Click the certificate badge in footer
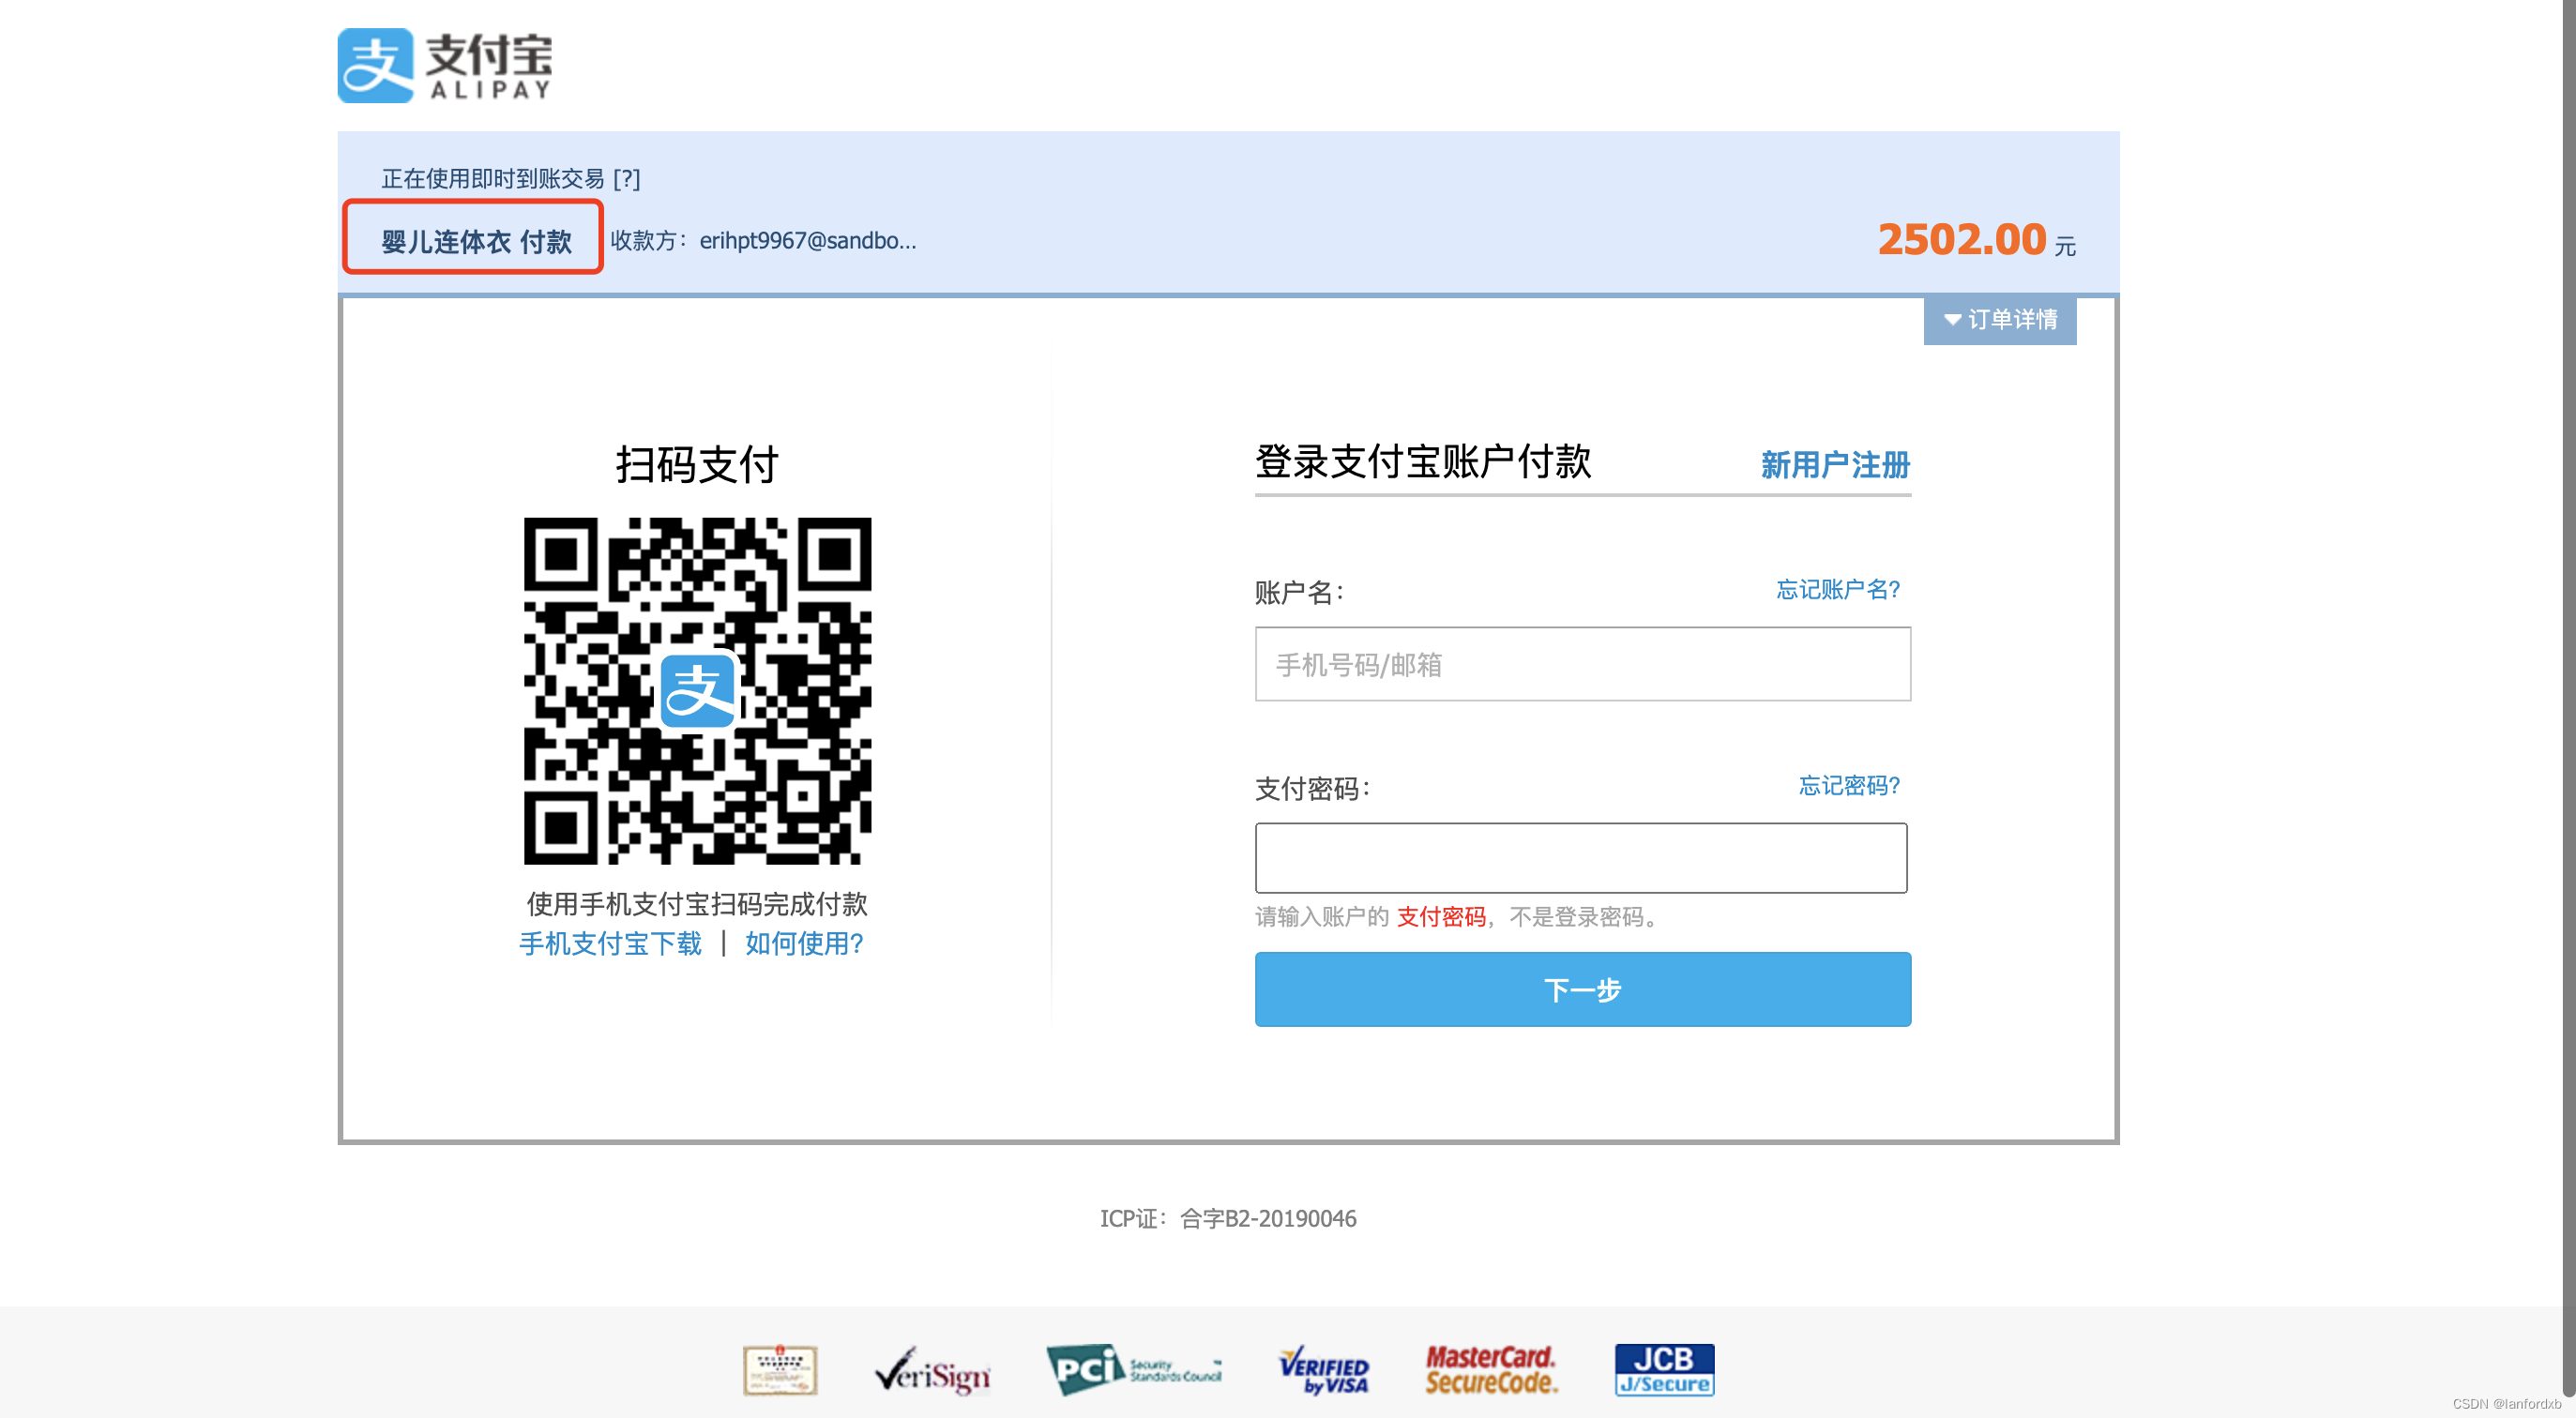This screenshot has width=2576, height=1418. coord(780,1370)
